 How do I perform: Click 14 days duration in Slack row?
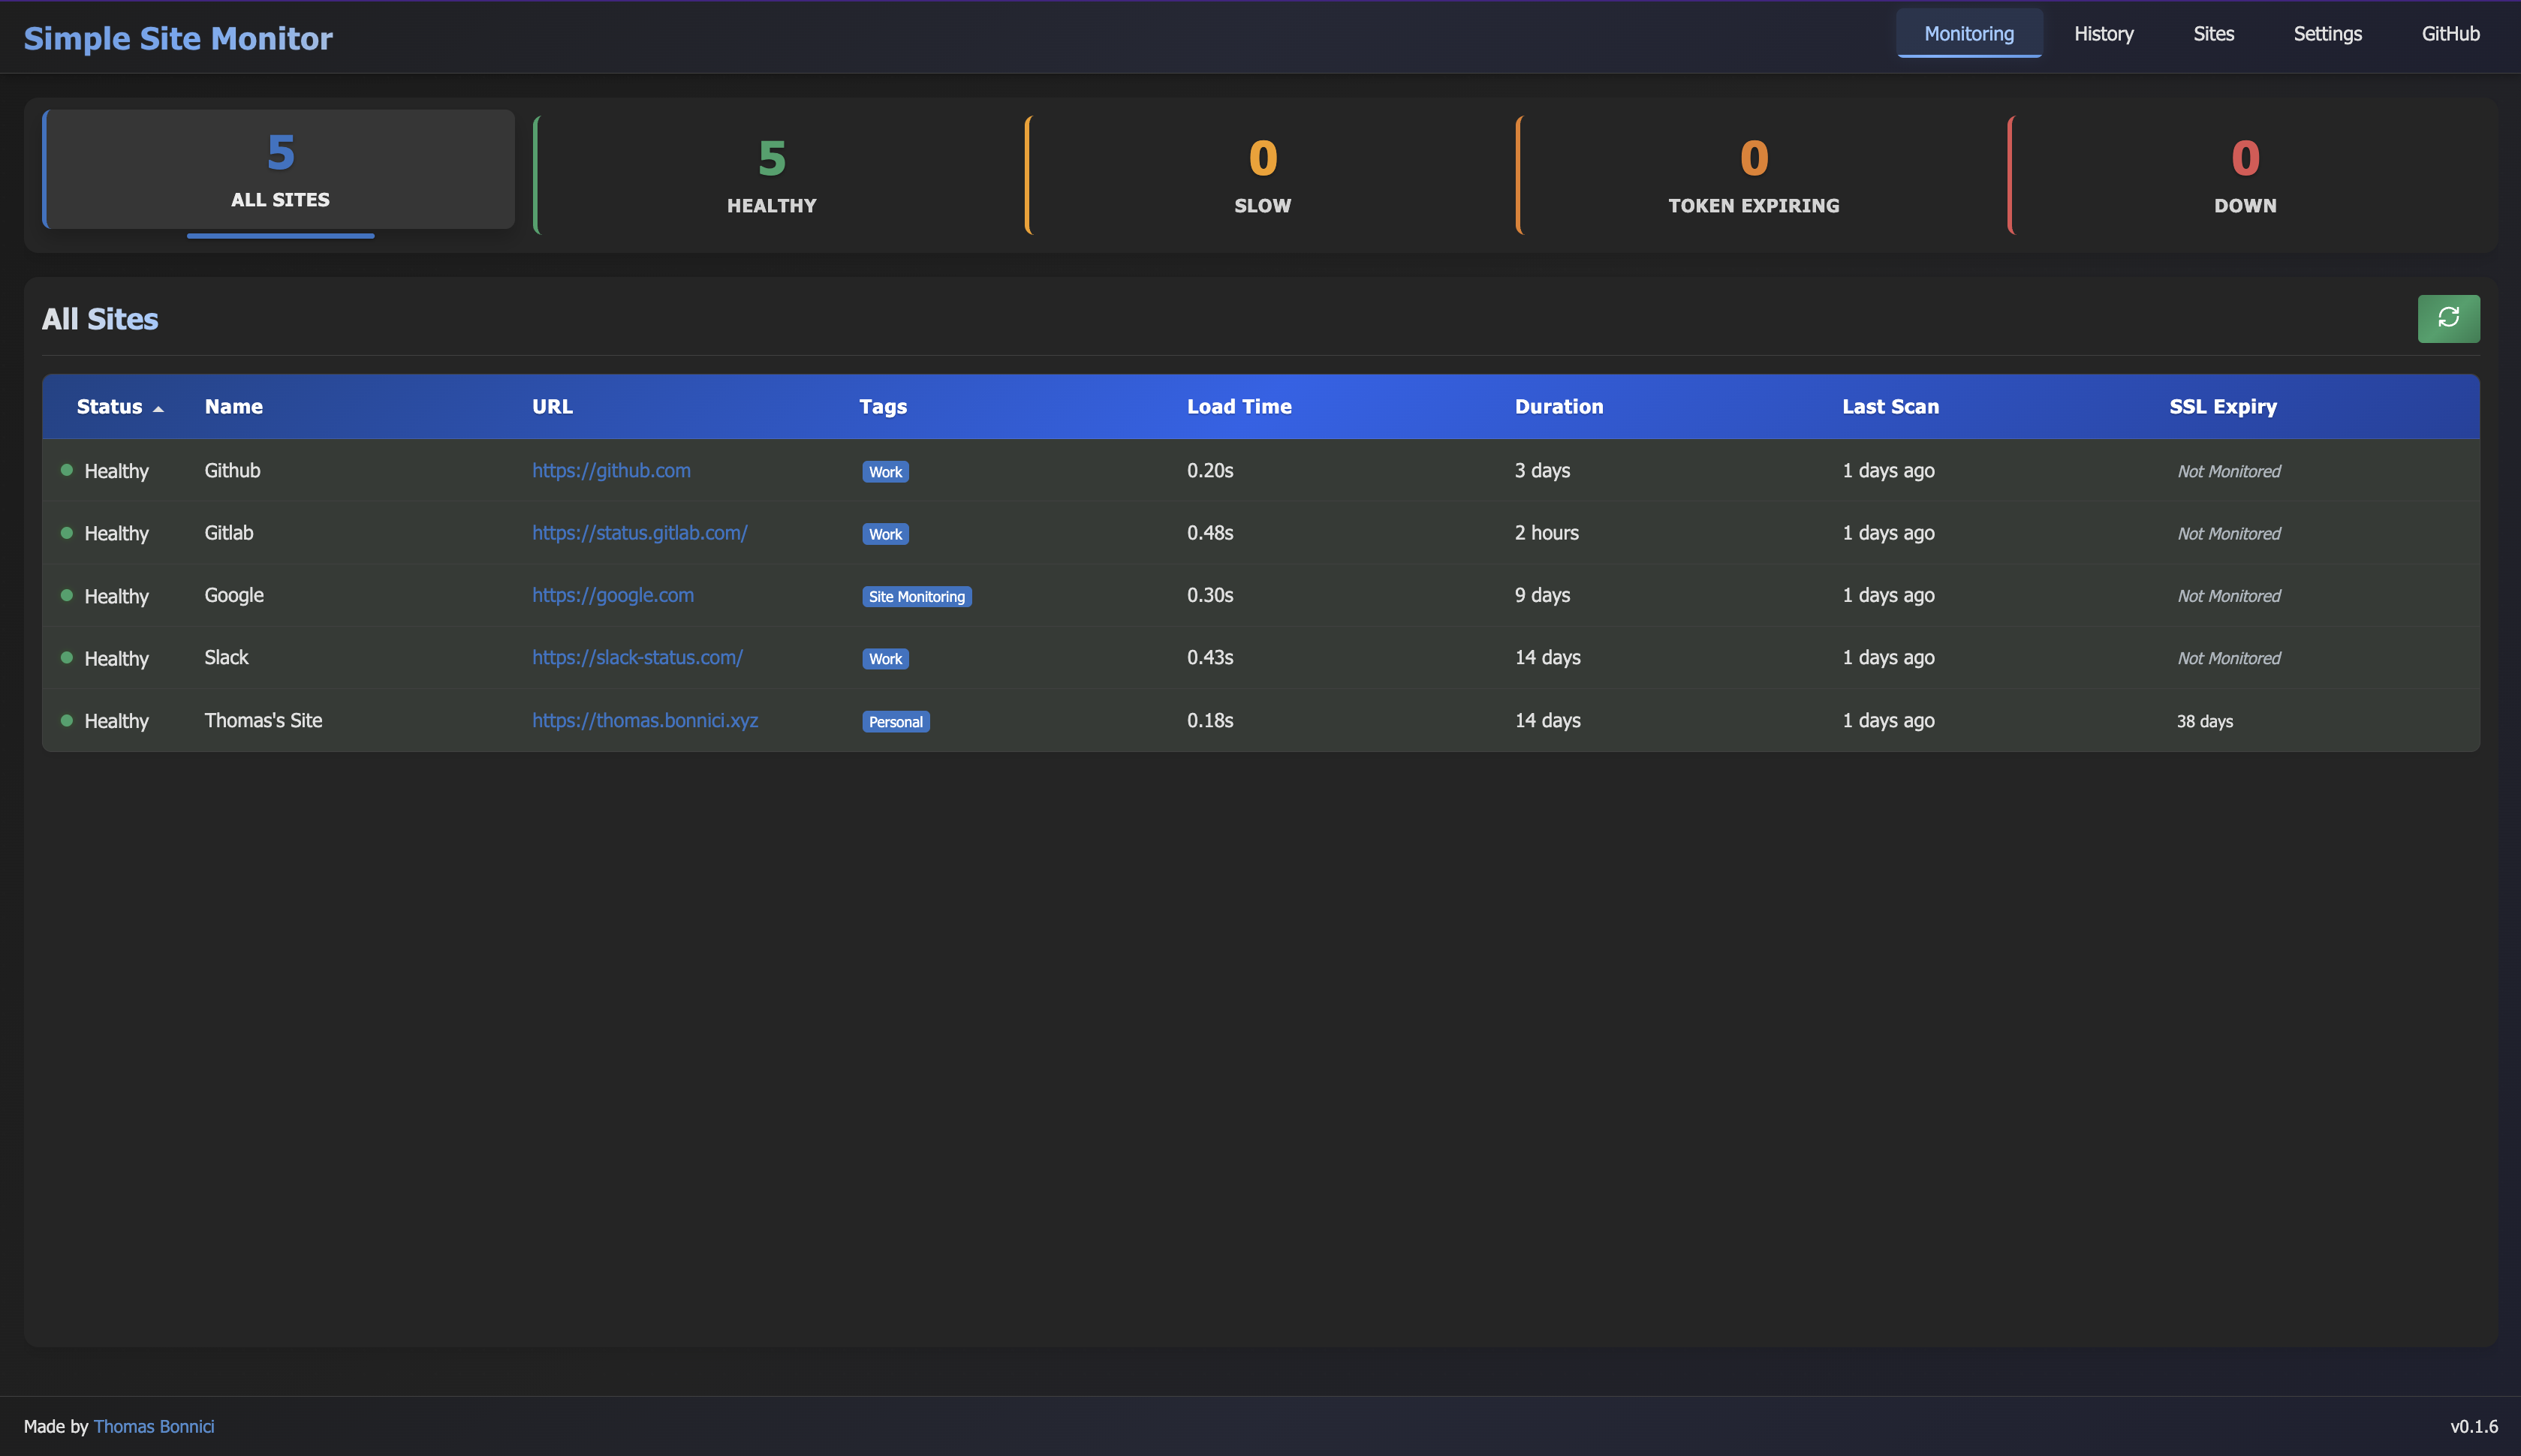point(1547,657)
